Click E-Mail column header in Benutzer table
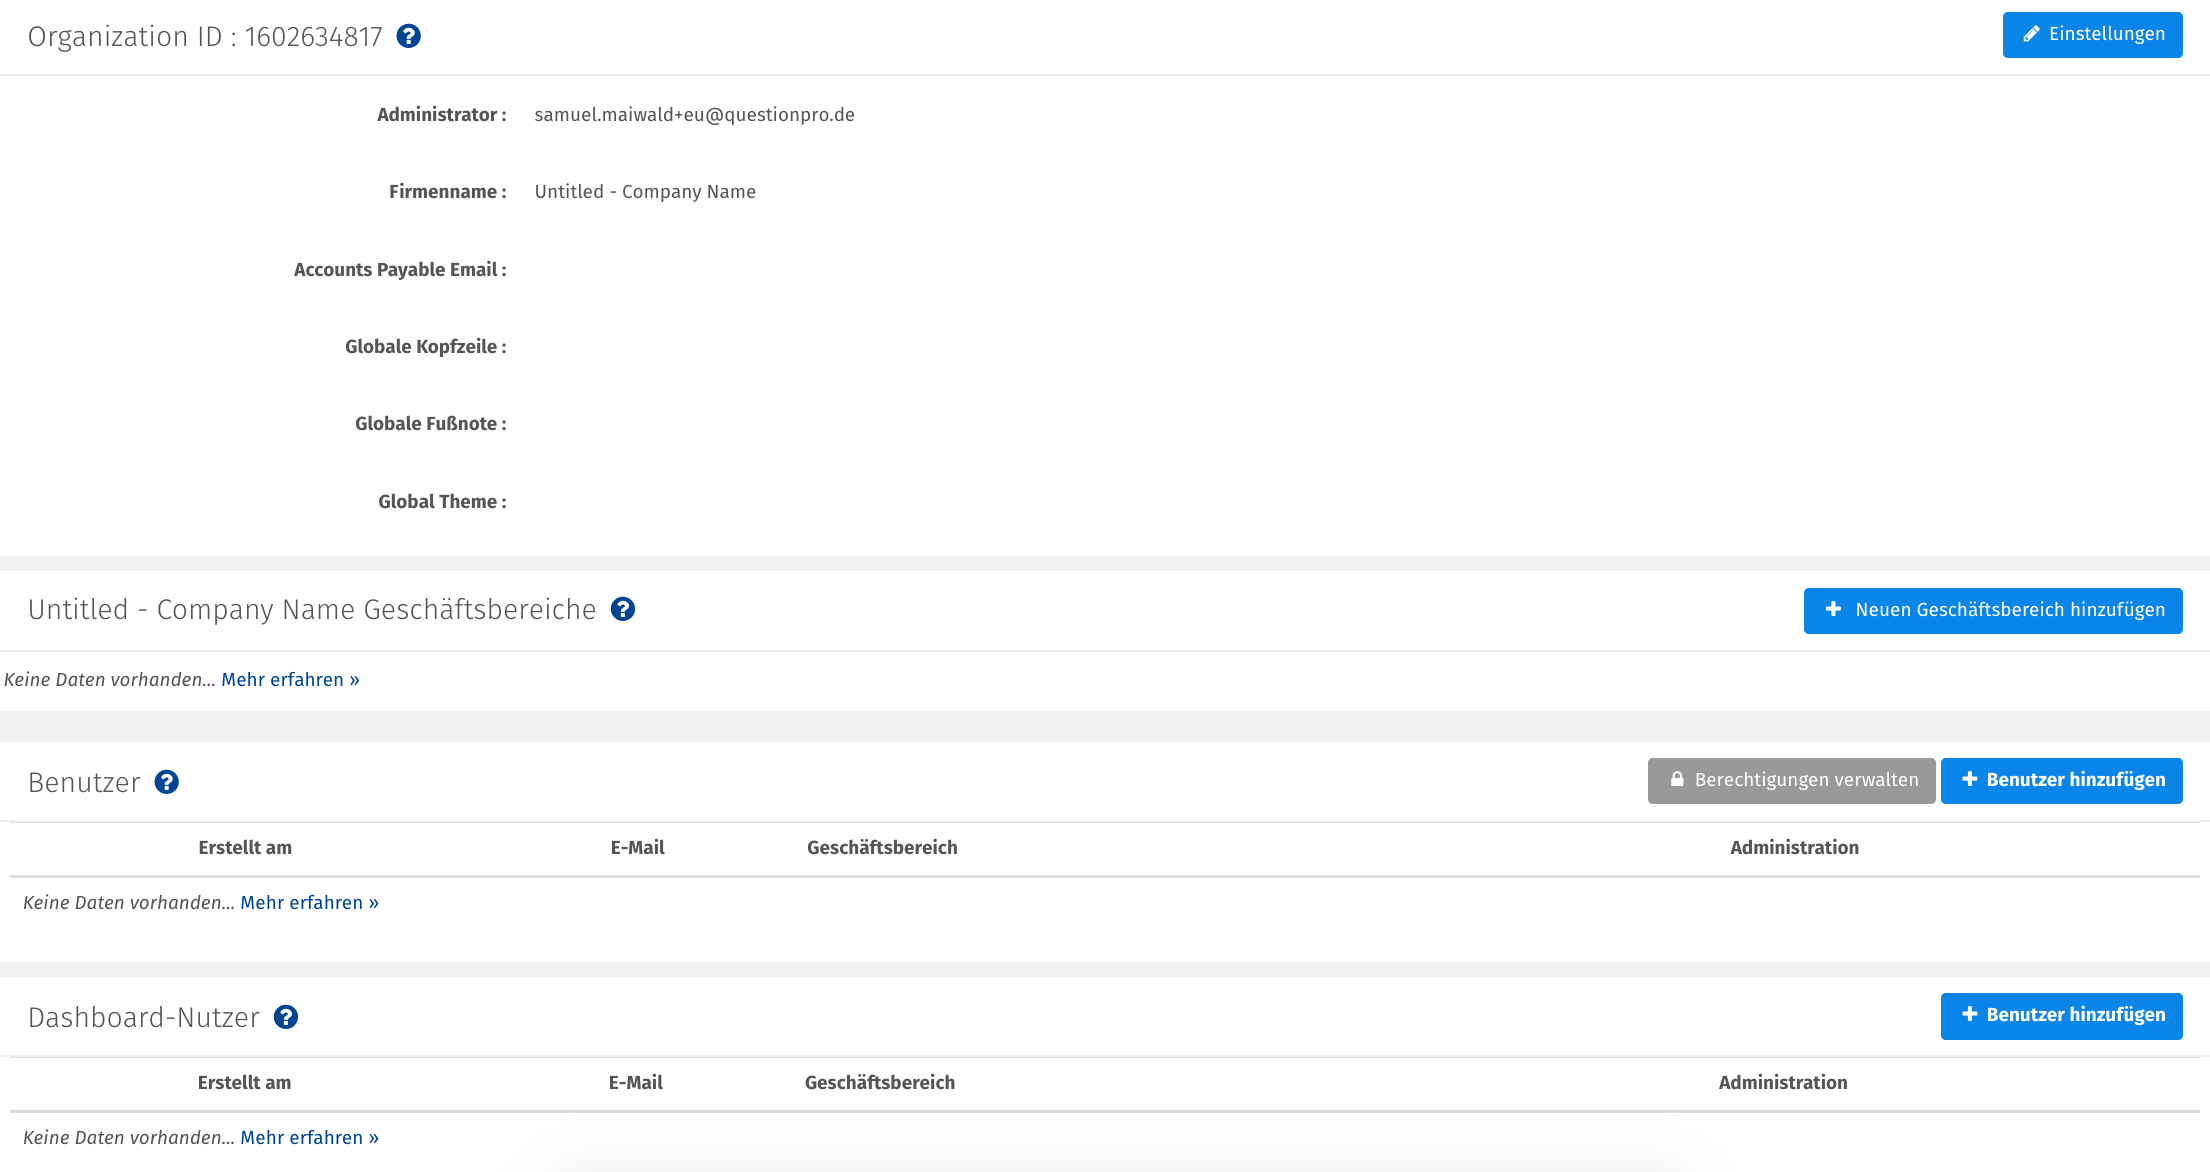Image resolution: width=2210 pixels, height=1172 pixels. coord(637,848)
